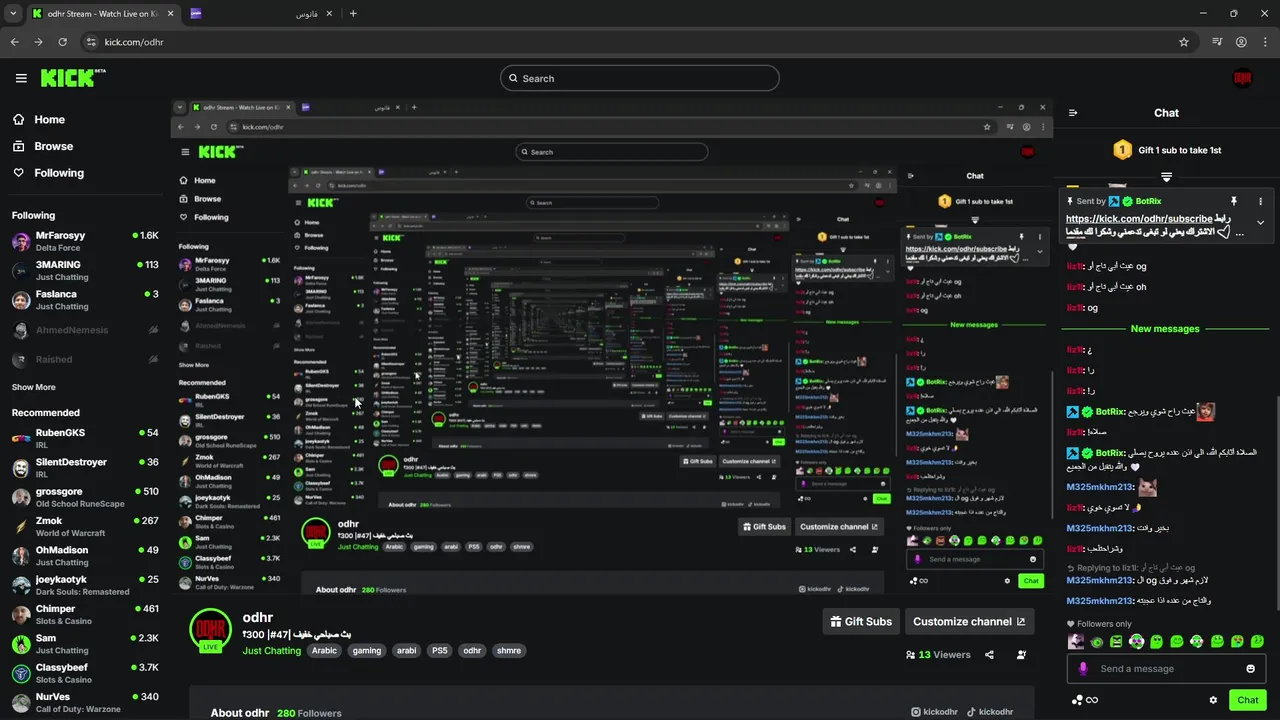The height and width of the screenshot is (720, 1280).
Task: Click the share icon near Viewers
Action: 989,655
